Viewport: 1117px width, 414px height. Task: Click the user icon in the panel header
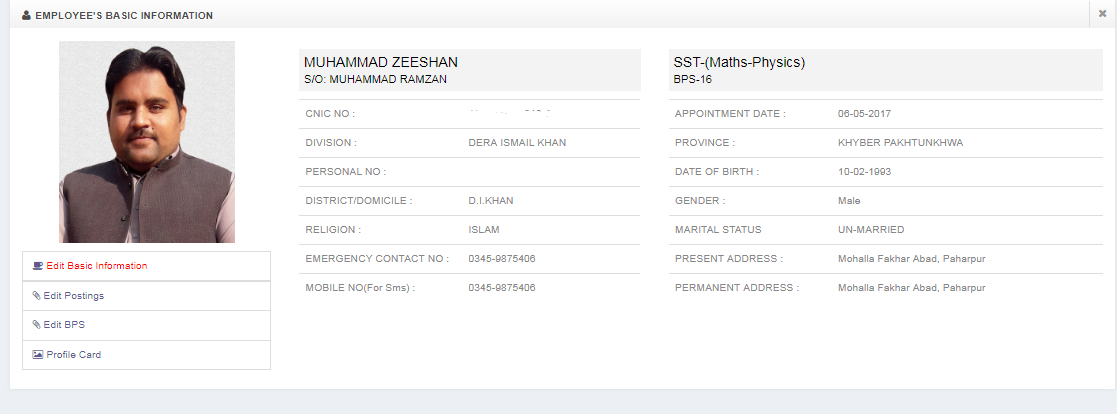[26, 15]
